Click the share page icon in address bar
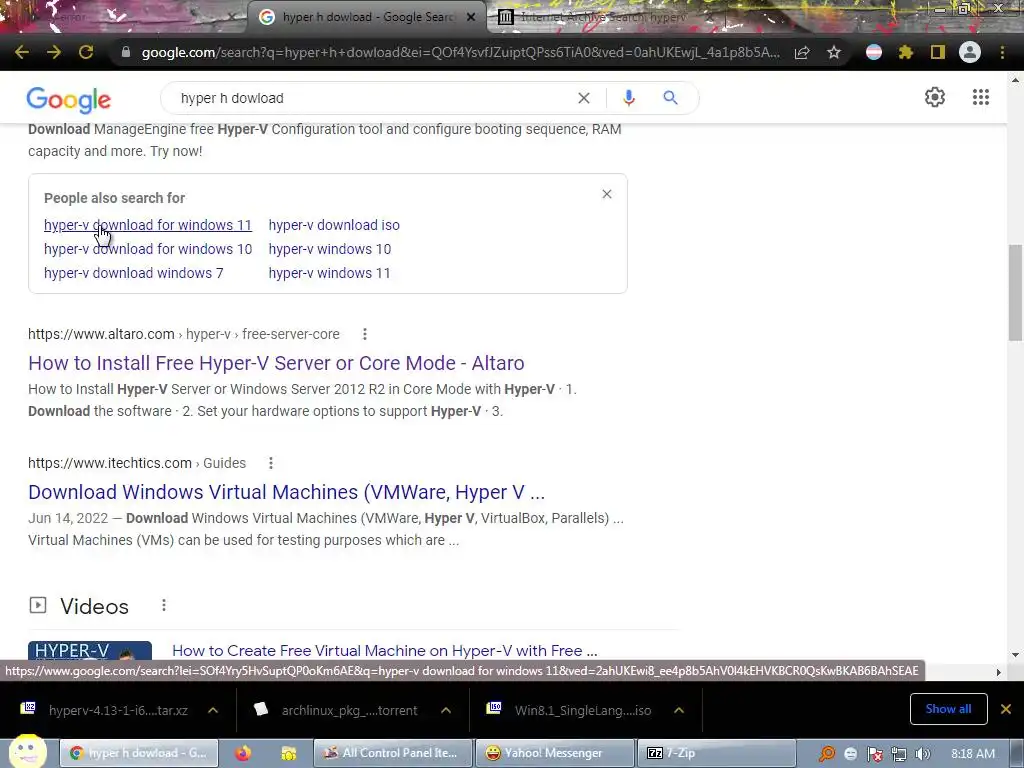This screenshot has width=1024, height=768. click(802, 53)
